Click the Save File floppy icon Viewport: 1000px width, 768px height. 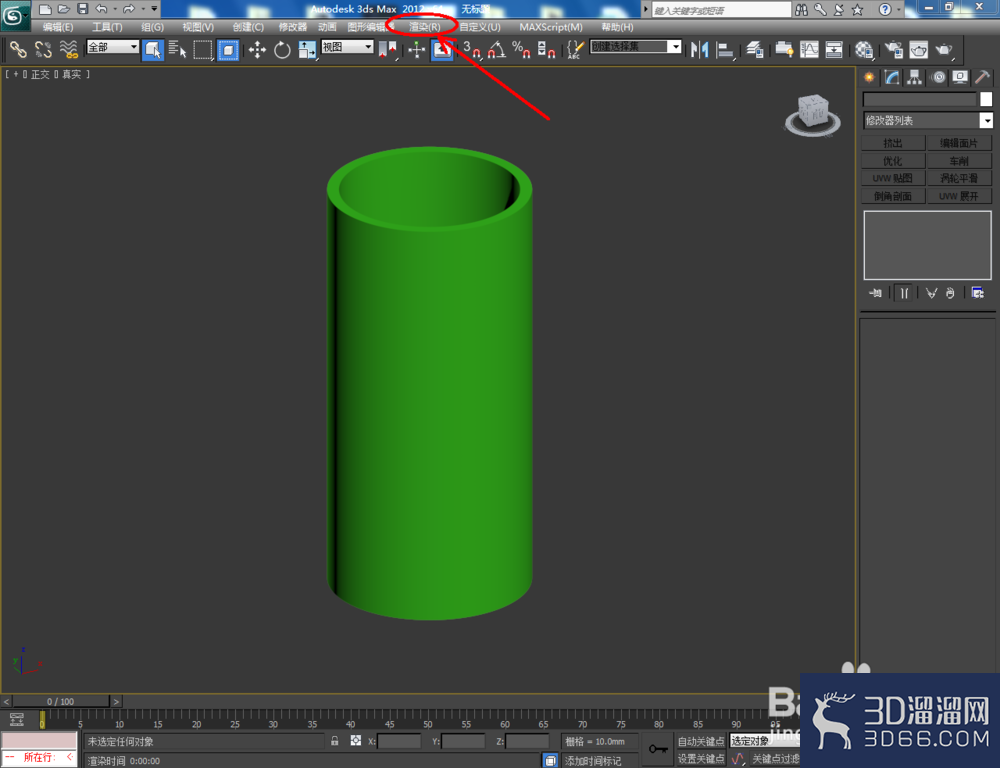click(83, 9)
